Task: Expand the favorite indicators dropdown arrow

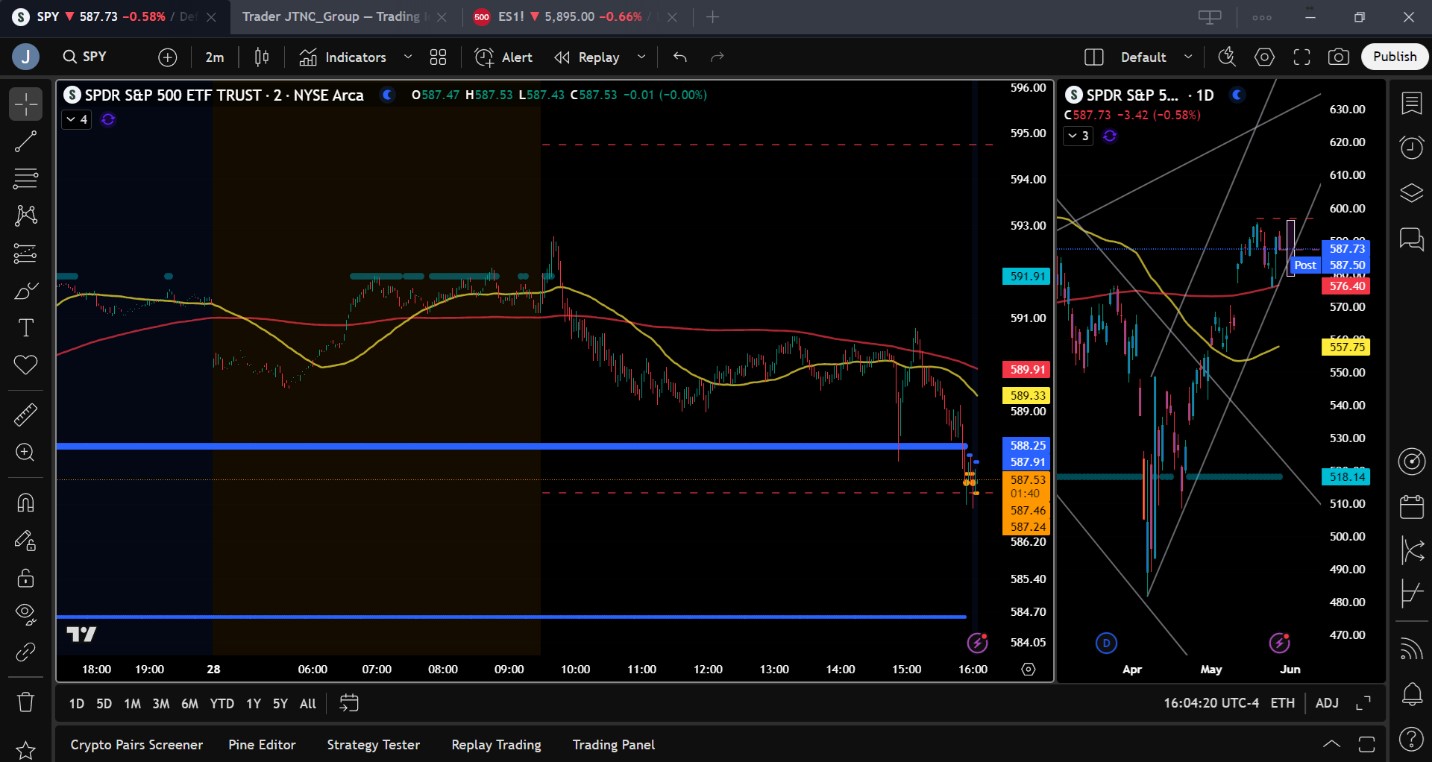Action: (408, 57)
